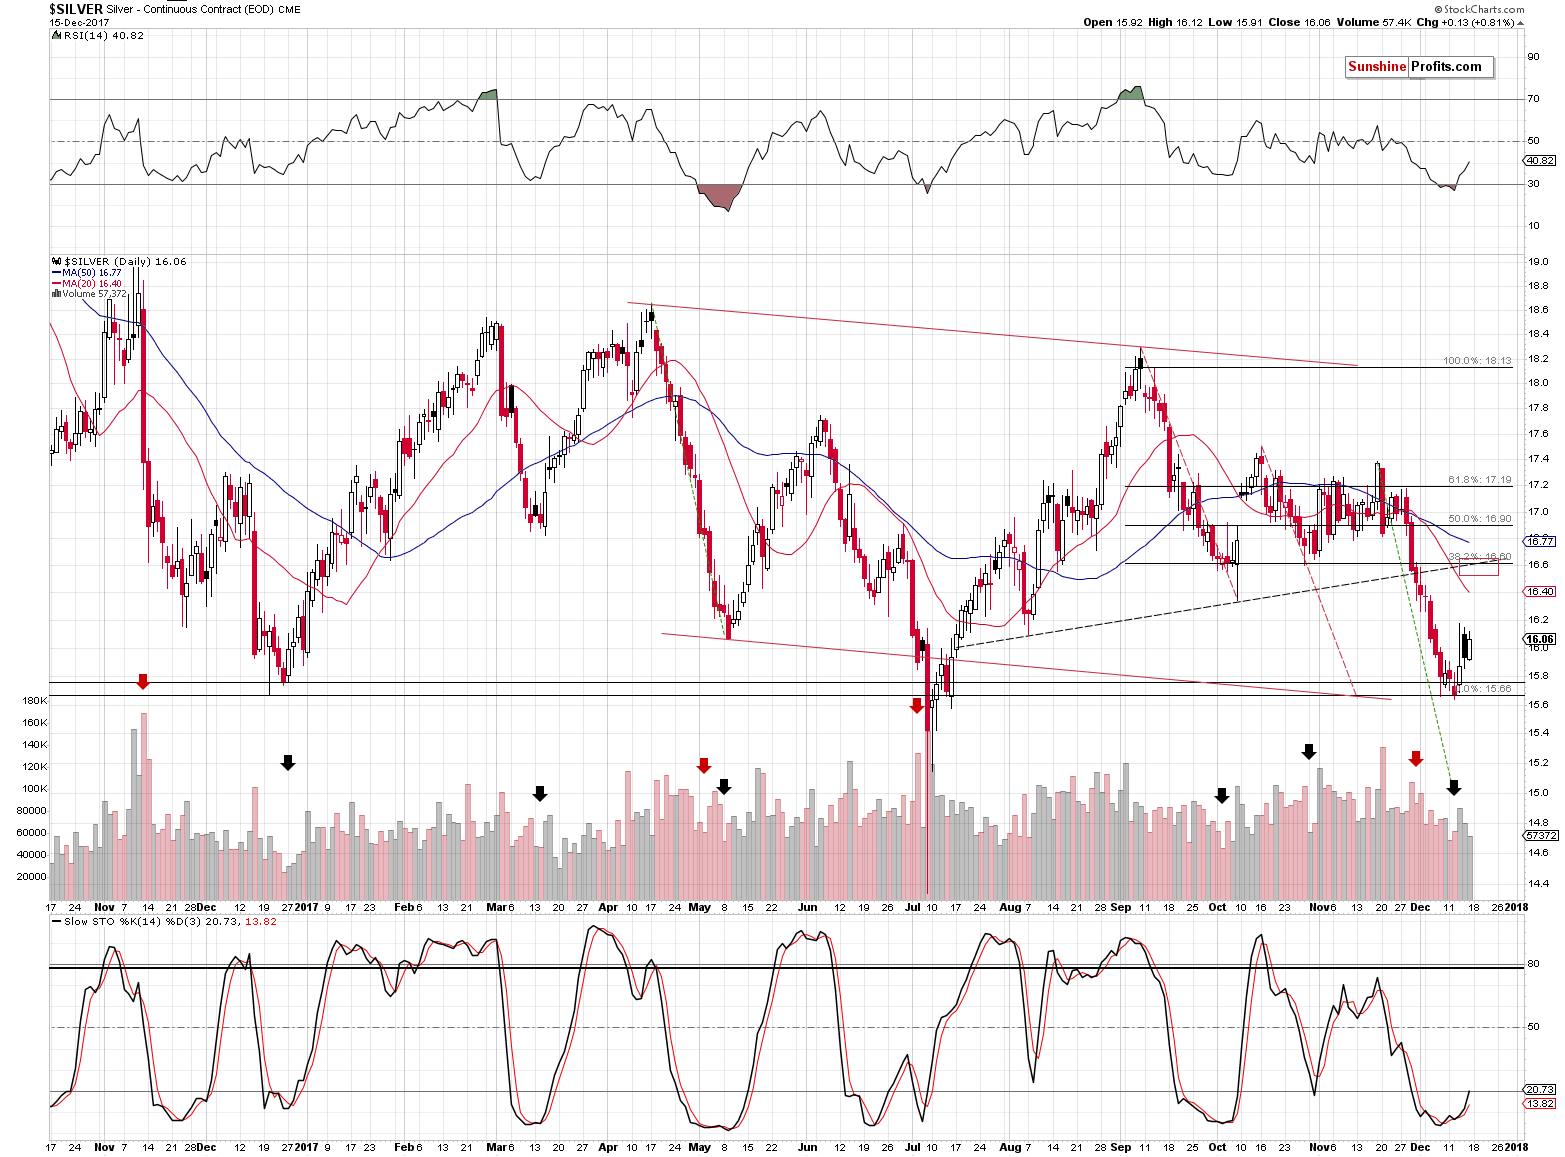Click the RSI axis 10 label
1565x1157 pixels.
click(x=1534, y=226)
